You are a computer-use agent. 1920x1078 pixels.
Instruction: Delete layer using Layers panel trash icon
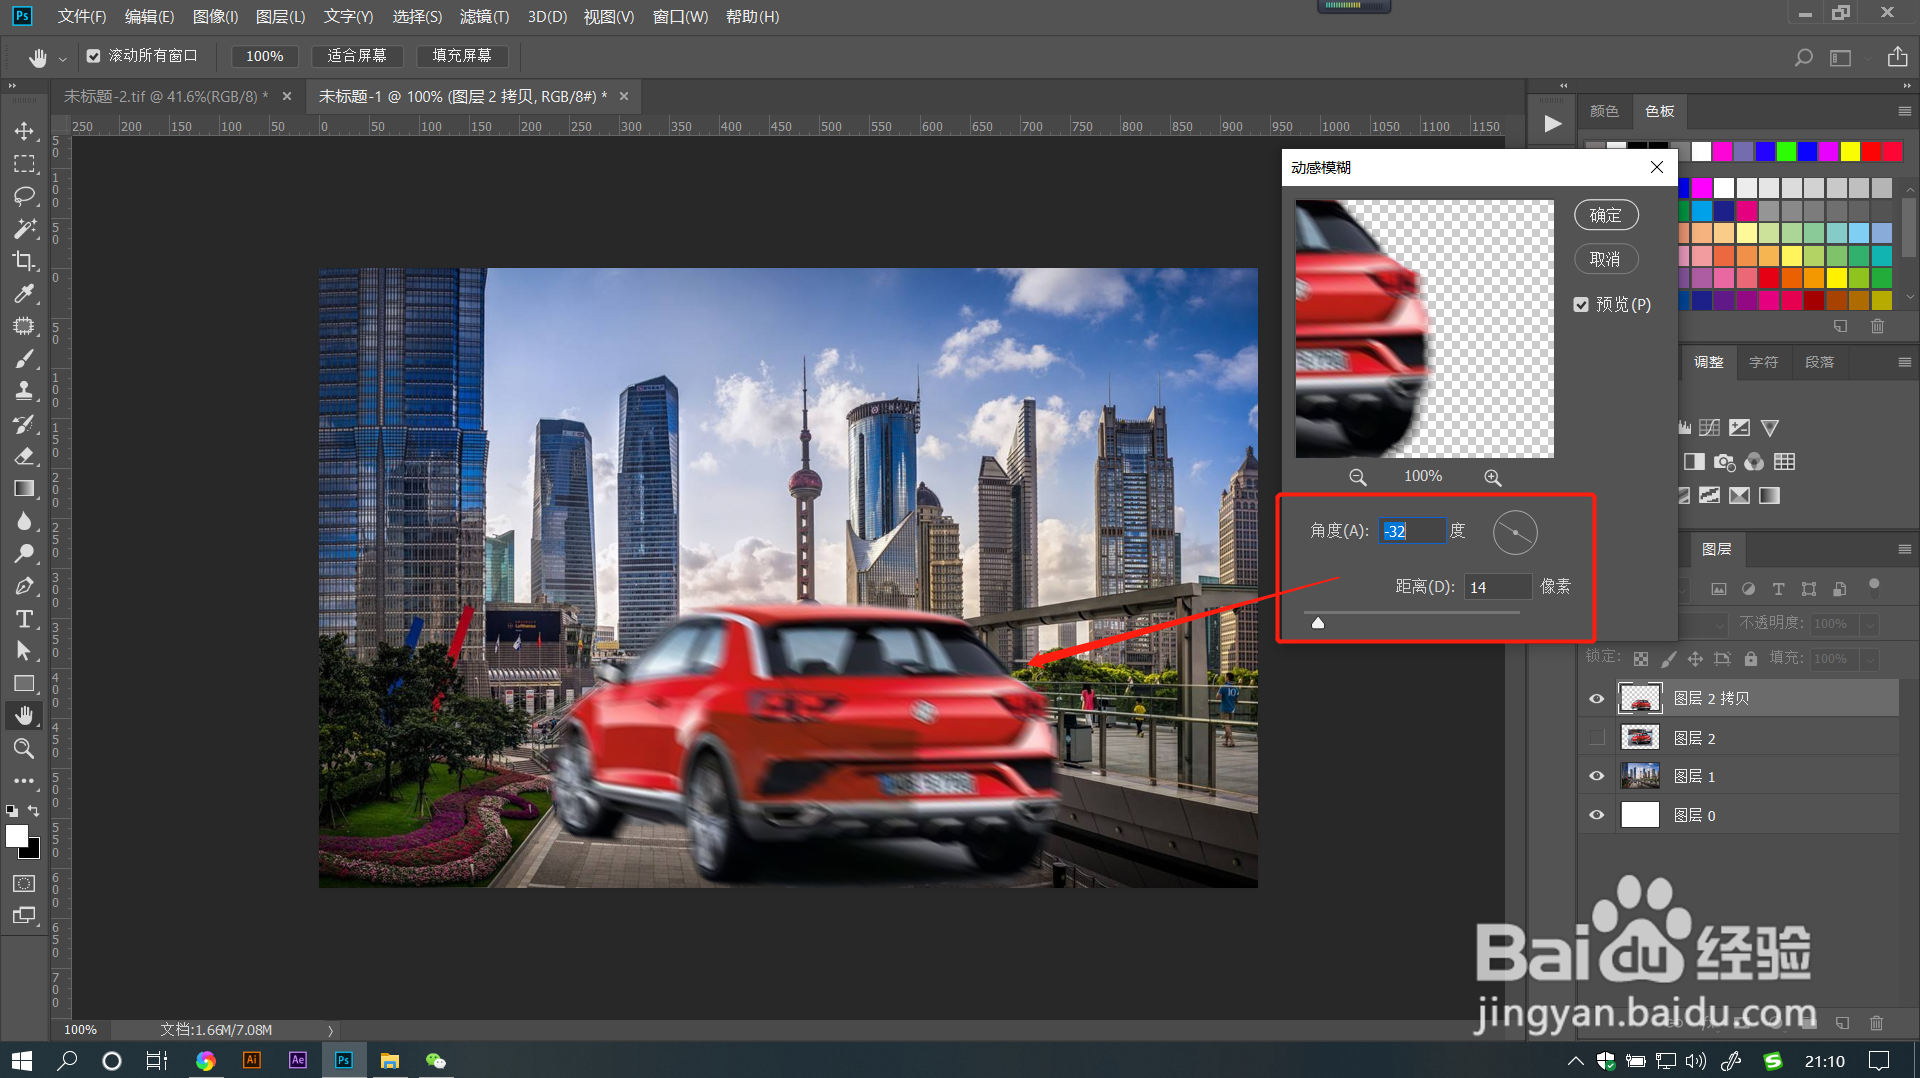click(x=1876, y=1023)
